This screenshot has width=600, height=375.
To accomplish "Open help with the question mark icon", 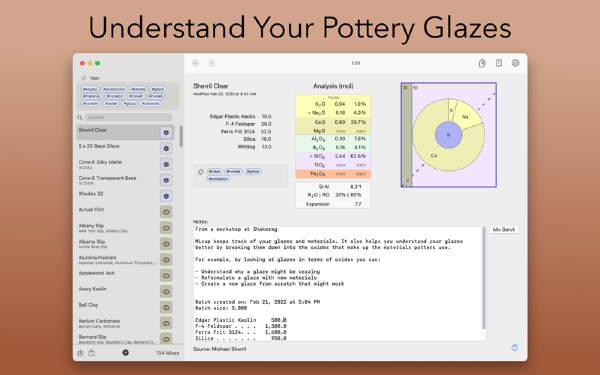I will point(515,347).
